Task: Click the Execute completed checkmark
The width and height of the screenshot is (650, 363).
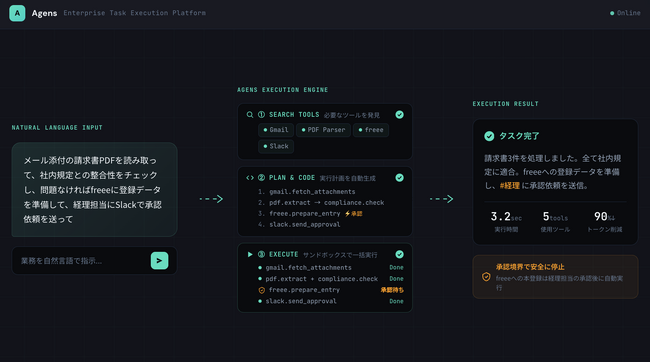Action: tap(399, 254)
